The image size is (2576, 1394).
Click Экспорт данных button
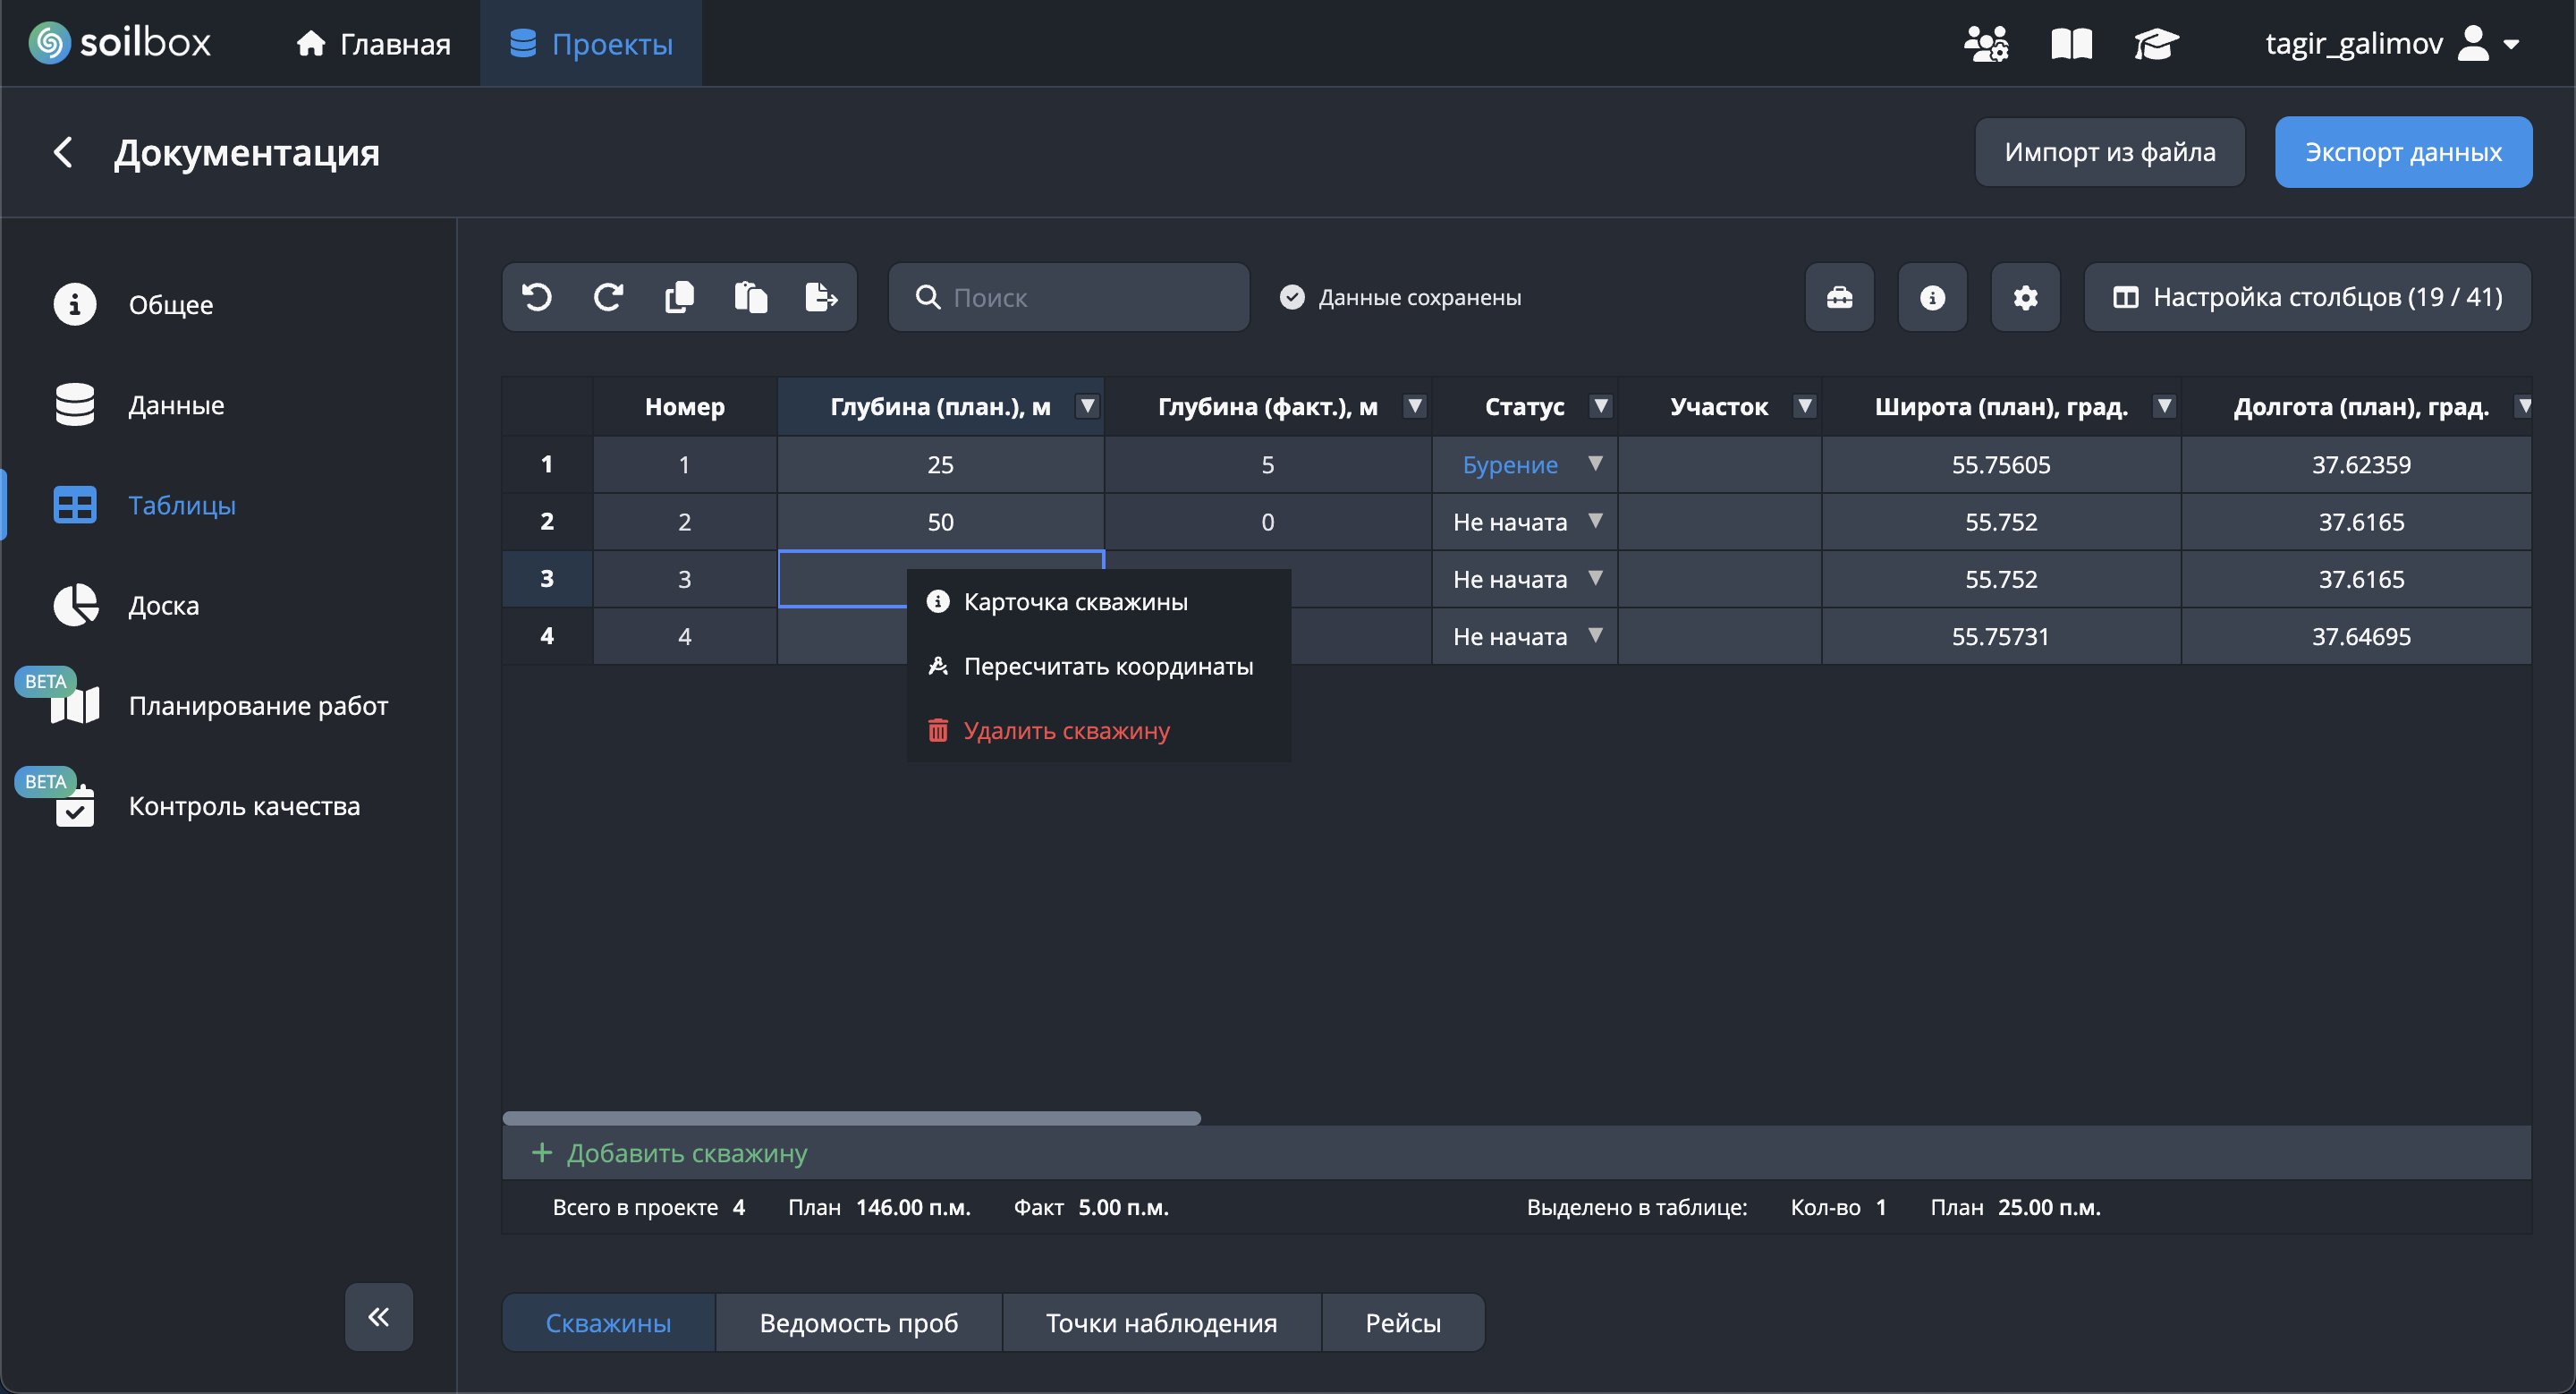tap(2402, 152)
